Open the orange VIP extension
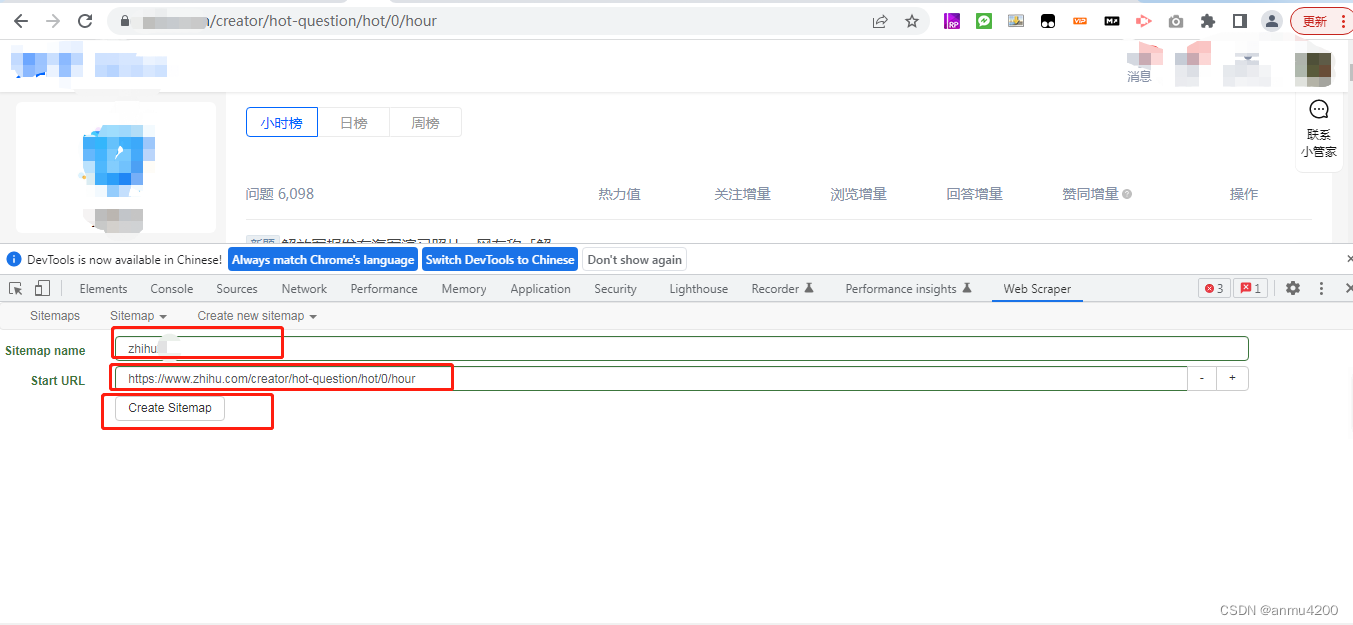 coord(1080,21)
